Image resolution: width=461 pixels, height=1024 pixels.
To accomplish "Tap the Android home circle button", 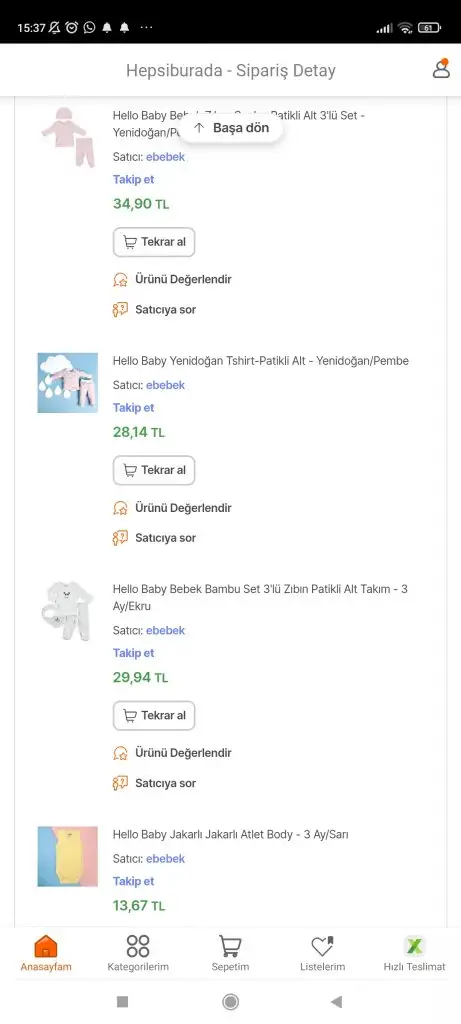I will [x=230, y=1001].
